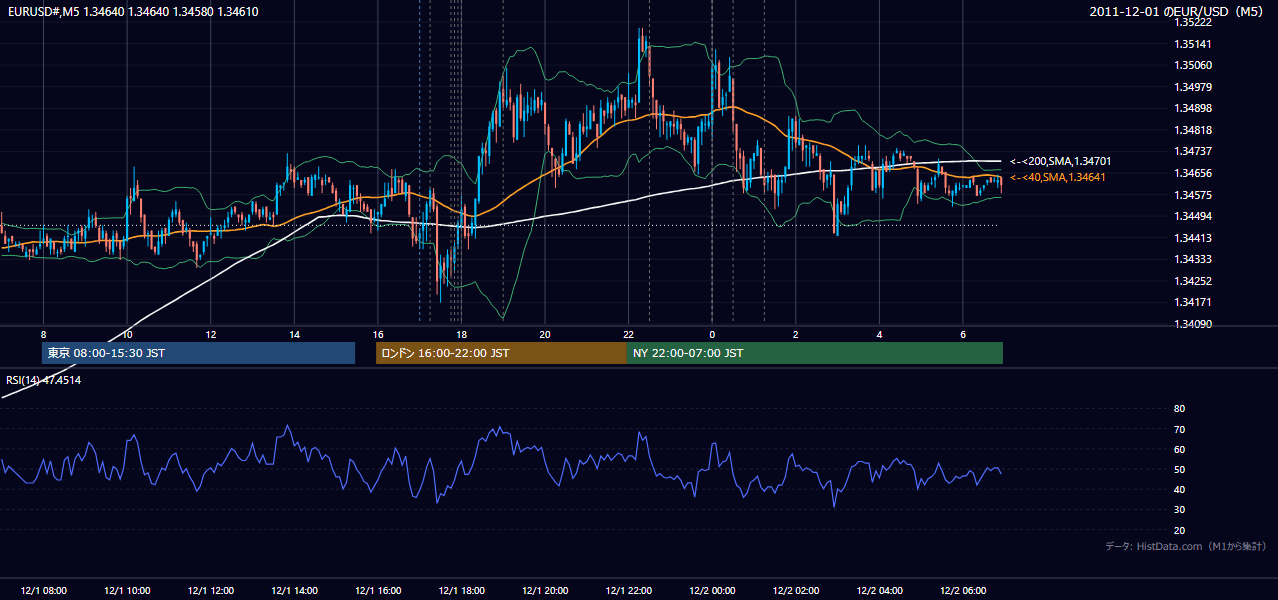Click price axis label 1.34494

click(x=1193, y=216)
